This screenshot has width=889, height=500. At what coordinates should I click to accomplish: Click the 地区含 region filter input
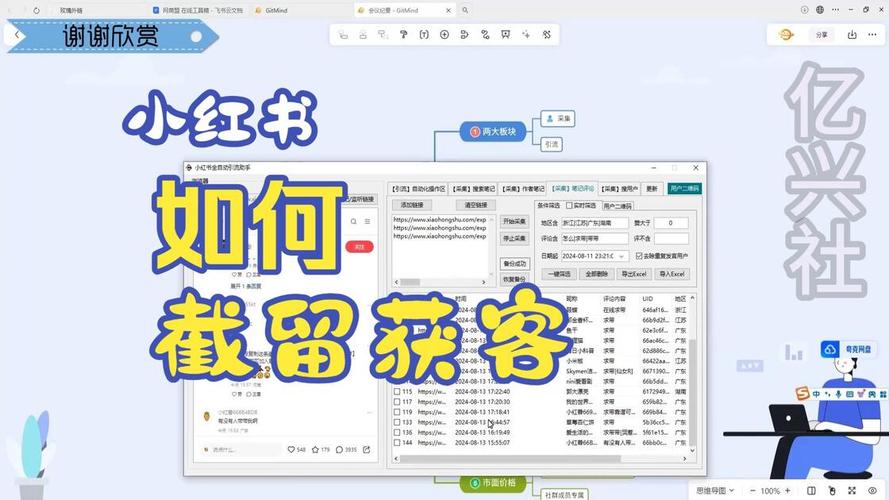[595, 223]
